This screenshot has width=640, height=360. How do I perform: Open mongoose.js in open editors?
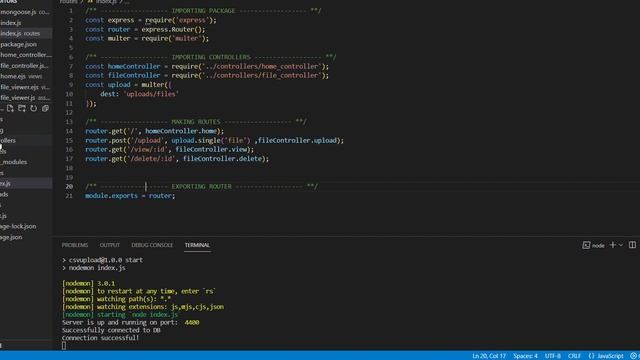click(x=24, y=12)
